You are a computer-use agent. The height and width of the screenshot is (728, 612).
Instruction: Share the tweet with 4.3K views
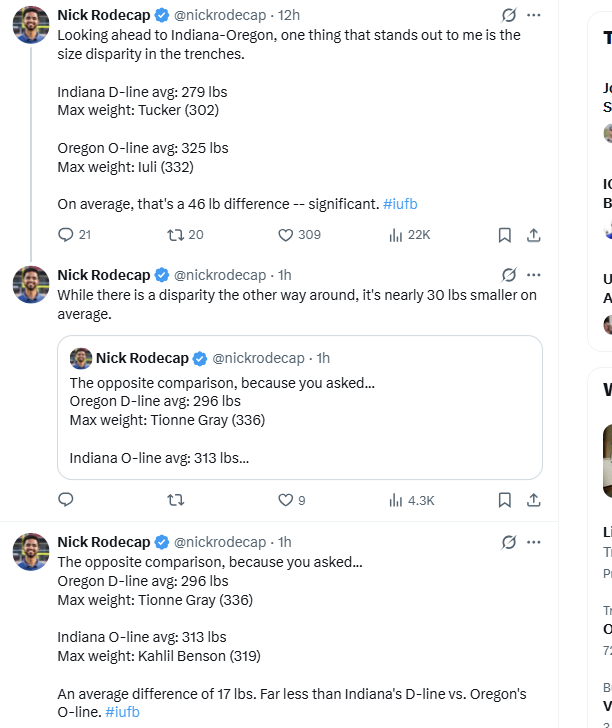pos(534,500)
